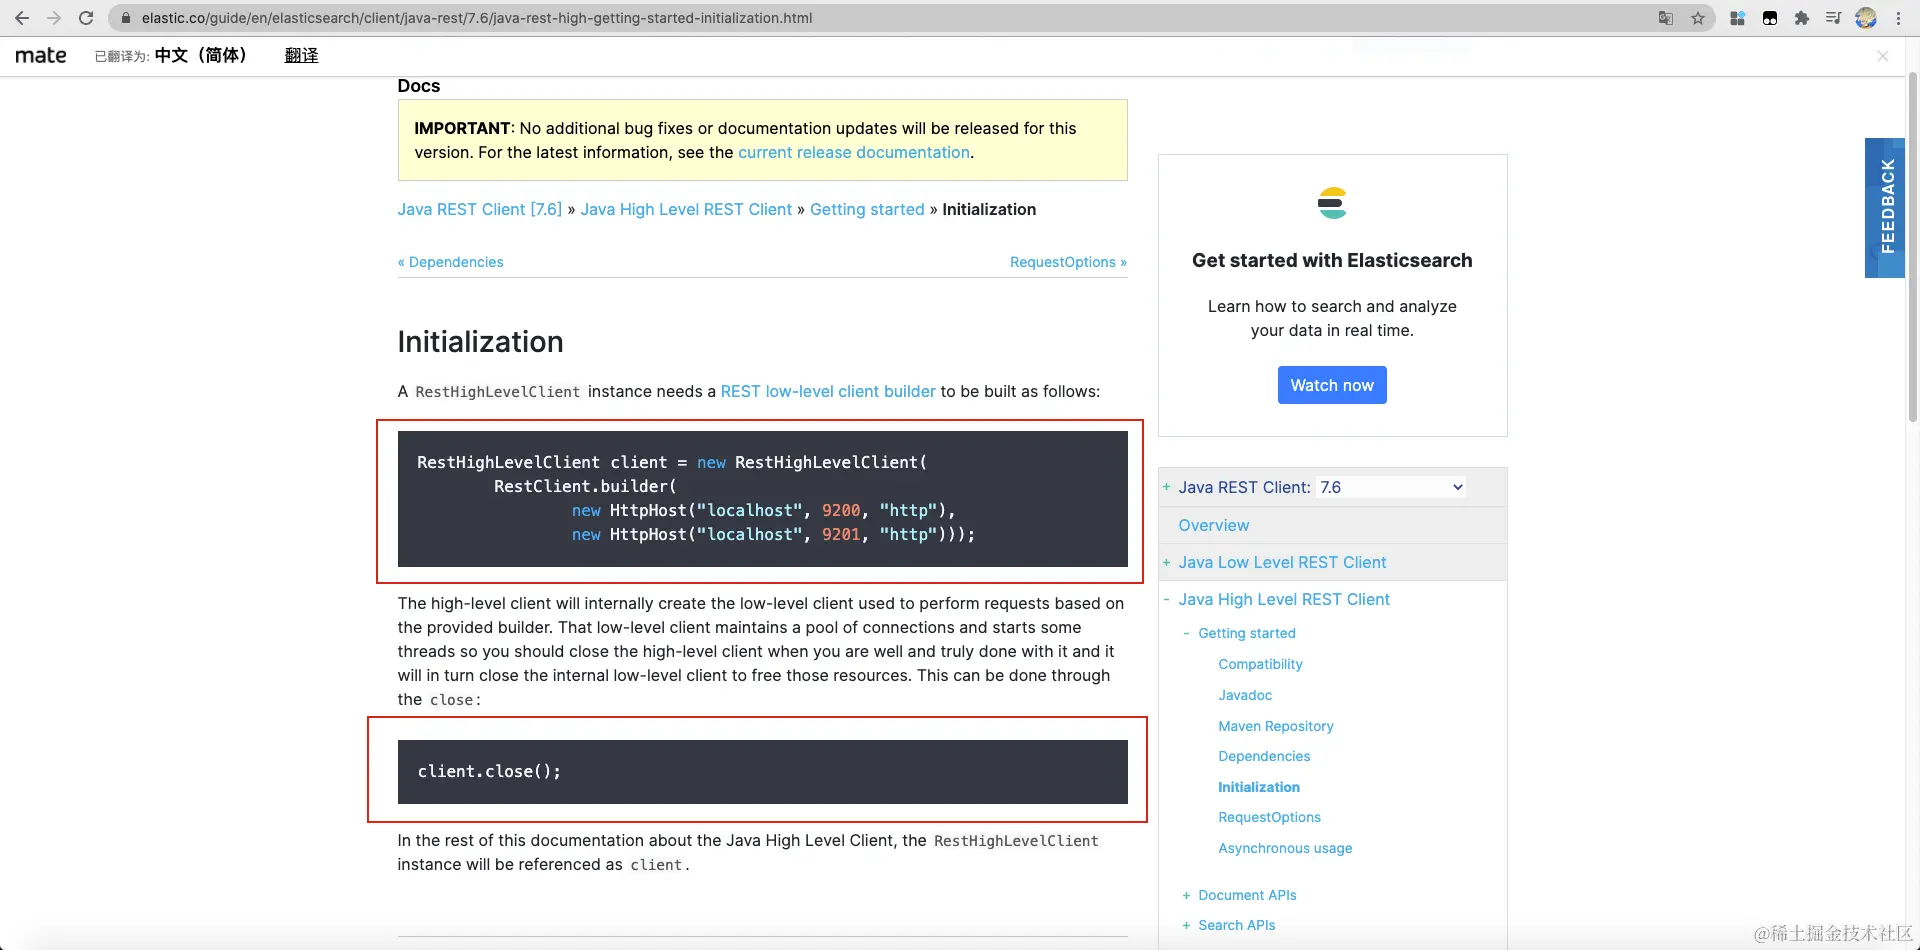Image resolution: width=1920 pixels, height=950 pixels.
Task: Open the Search APIs sidebar link
Action: point(1237,925)
